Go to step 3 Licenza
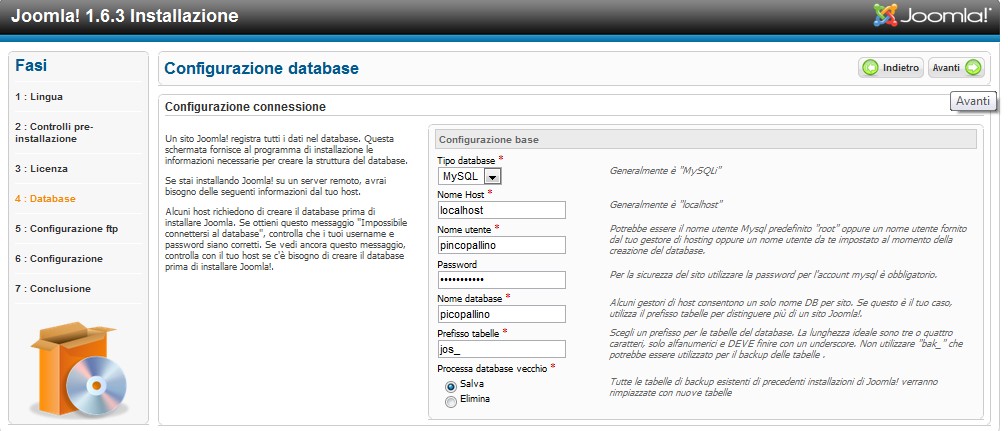This screenshot has height=431, width=1008. [42, 169]
